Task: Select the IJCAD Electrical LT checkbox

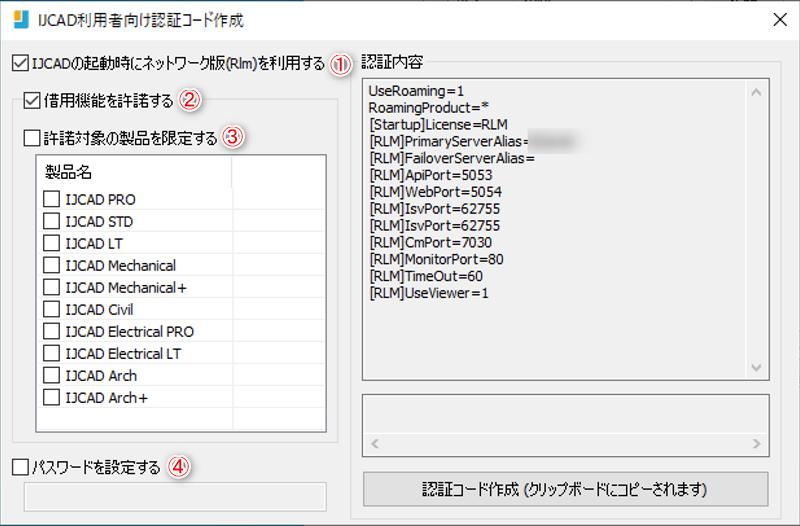Action: pos(52,353)
